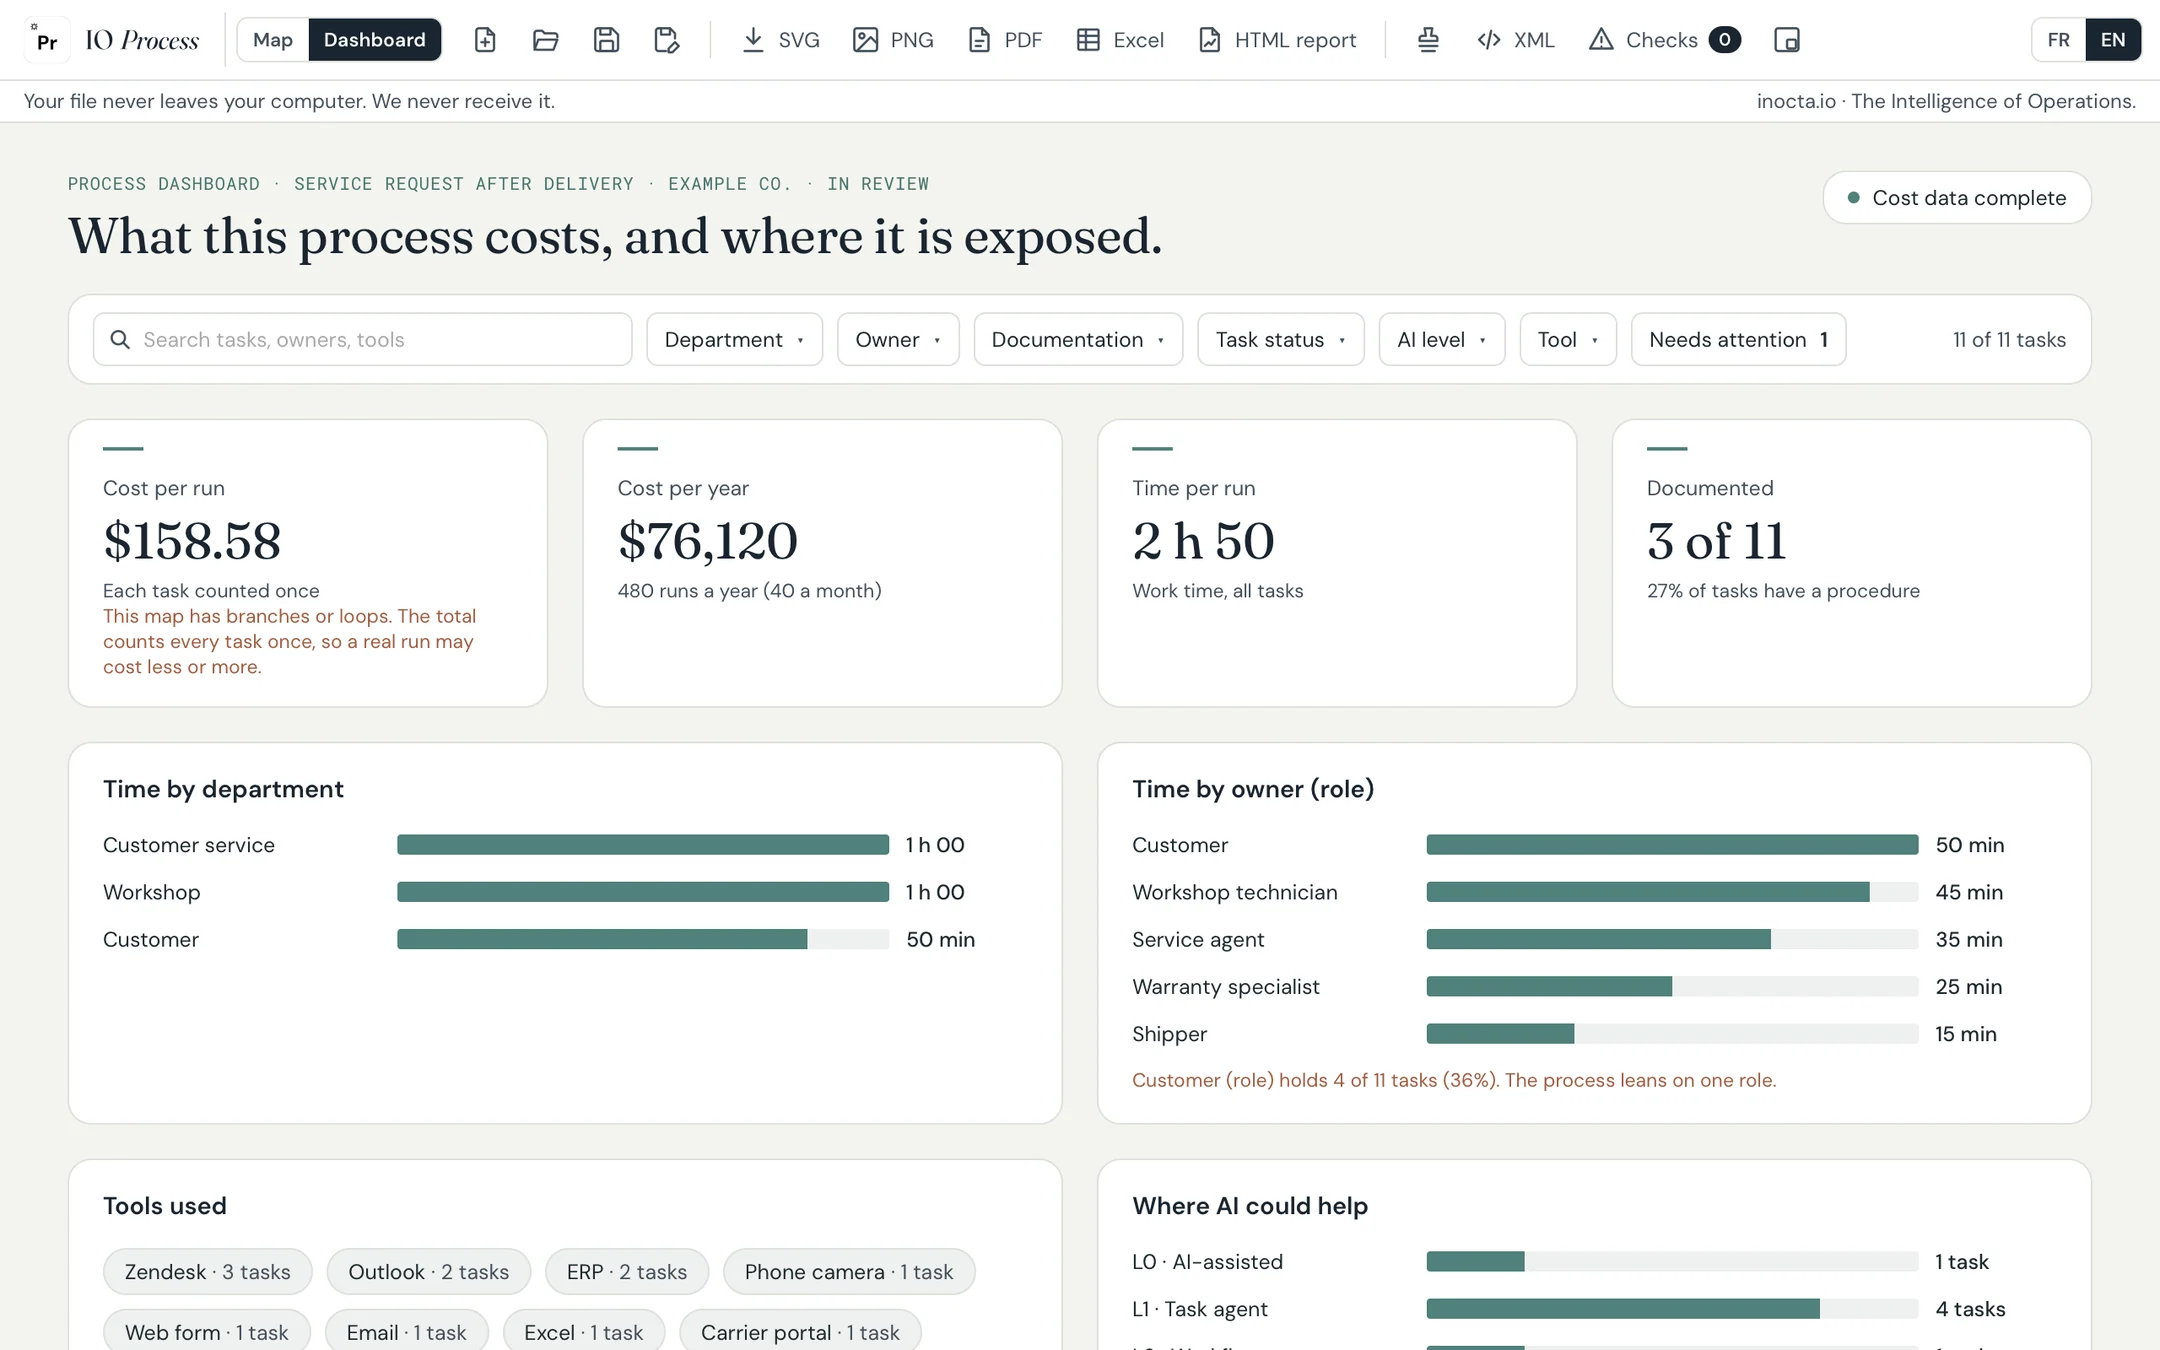Switch language to FR
This screenshot has height=1350, width=2160.
pyautogui.click(x=2058, y=40)
